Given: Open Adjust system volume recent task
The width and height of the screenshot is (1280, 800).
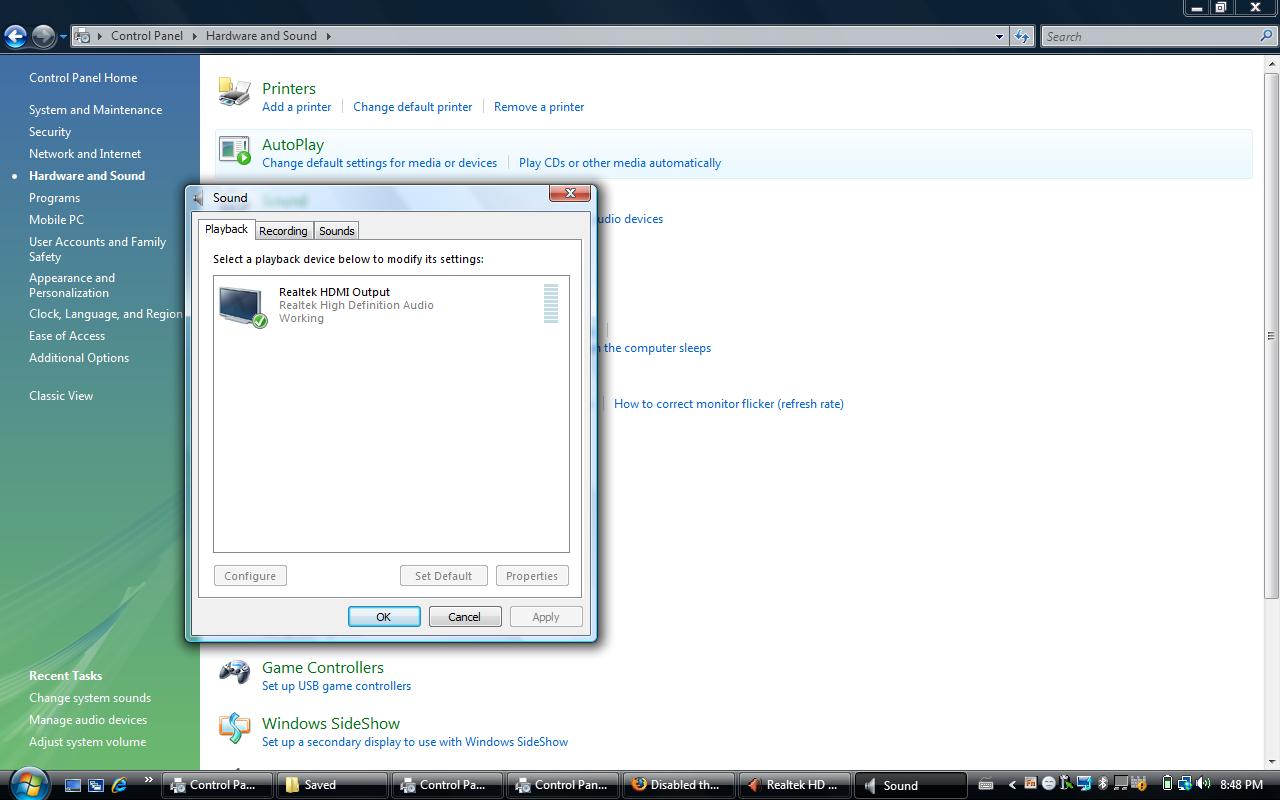Looking at the screenshot, I should [87, 742].
